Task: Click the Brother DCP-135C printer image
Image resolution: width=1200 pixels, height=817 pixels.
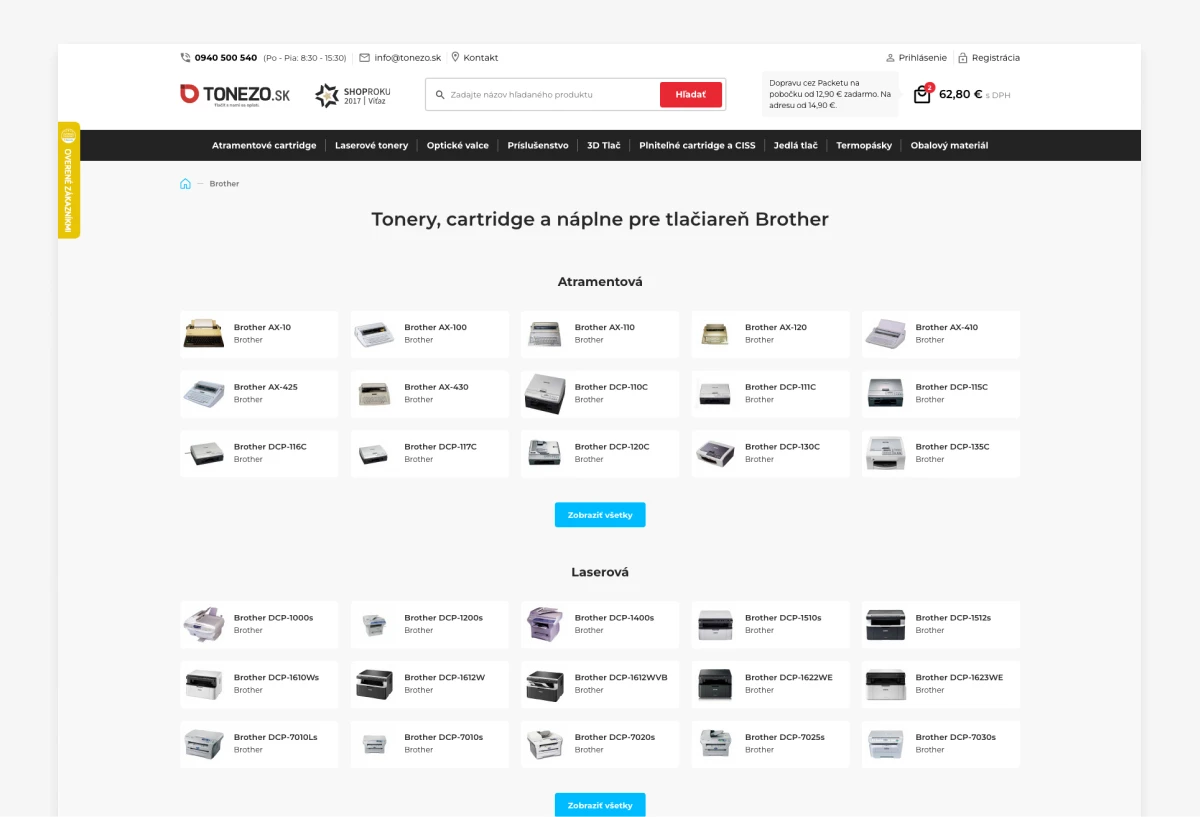Action: click(x=885, y=454)
